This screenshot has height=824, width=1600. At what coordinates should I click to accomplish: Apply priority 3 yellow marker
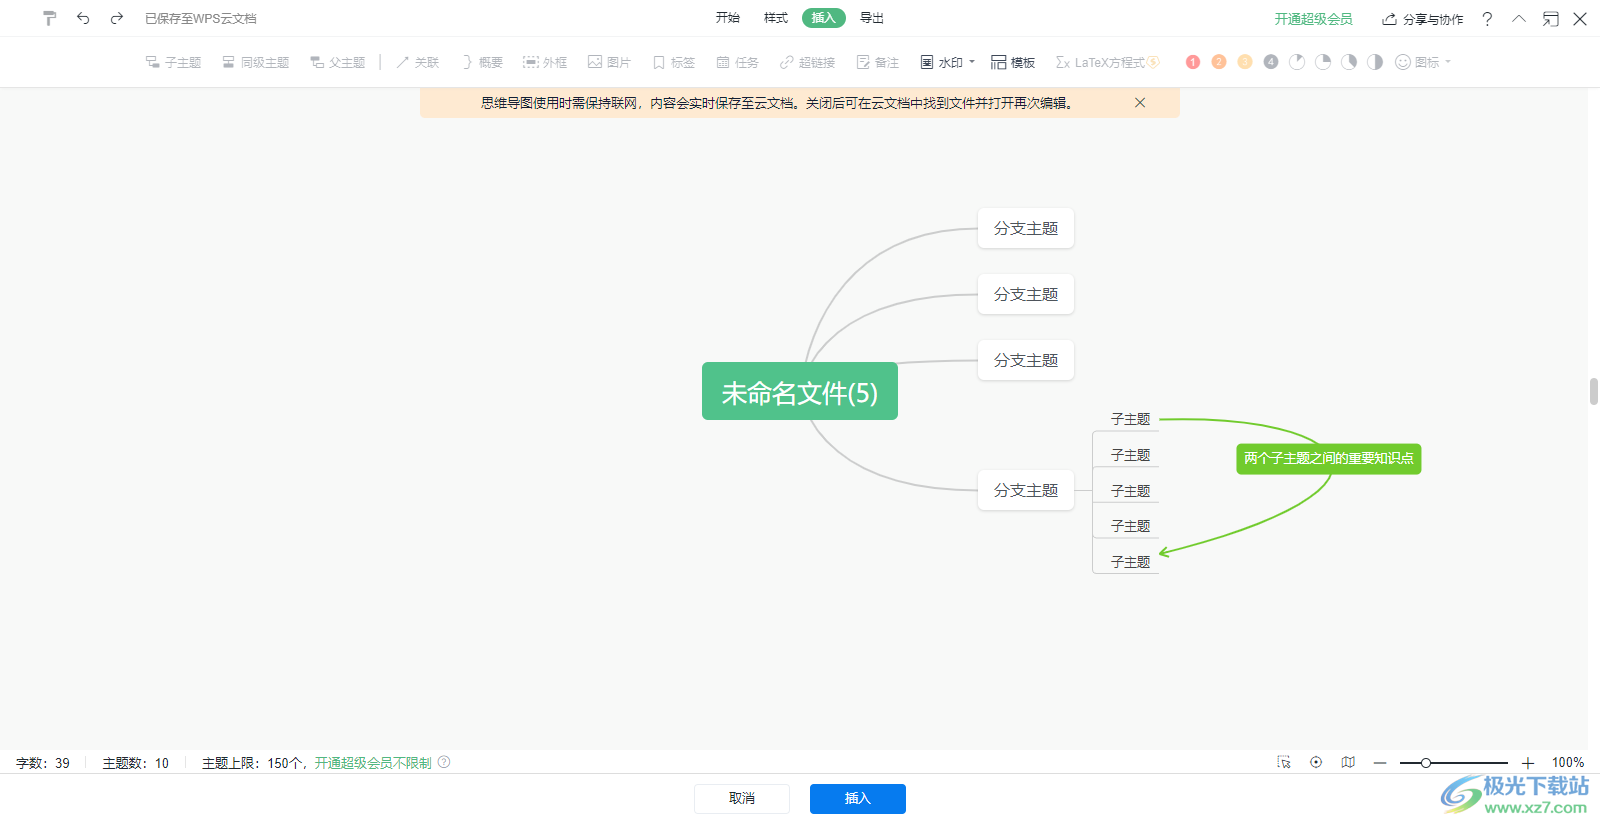[1245, 62]
